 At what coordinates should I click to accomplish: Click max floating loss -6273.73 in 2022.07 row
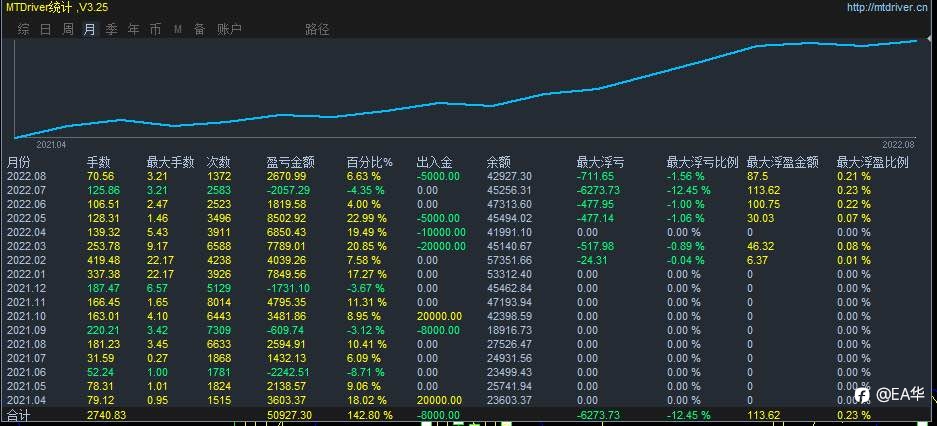coord(598,191)
